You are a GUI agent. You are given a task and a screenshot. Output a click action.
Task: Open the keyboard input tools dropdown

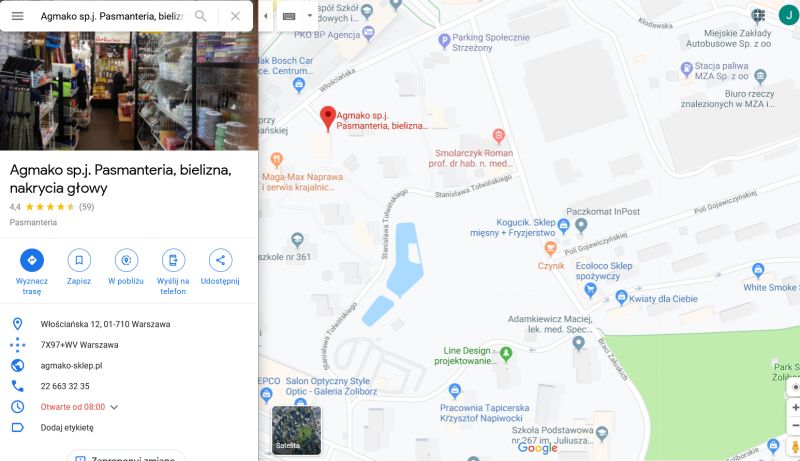pyautogui.click(x=309, y=16)
